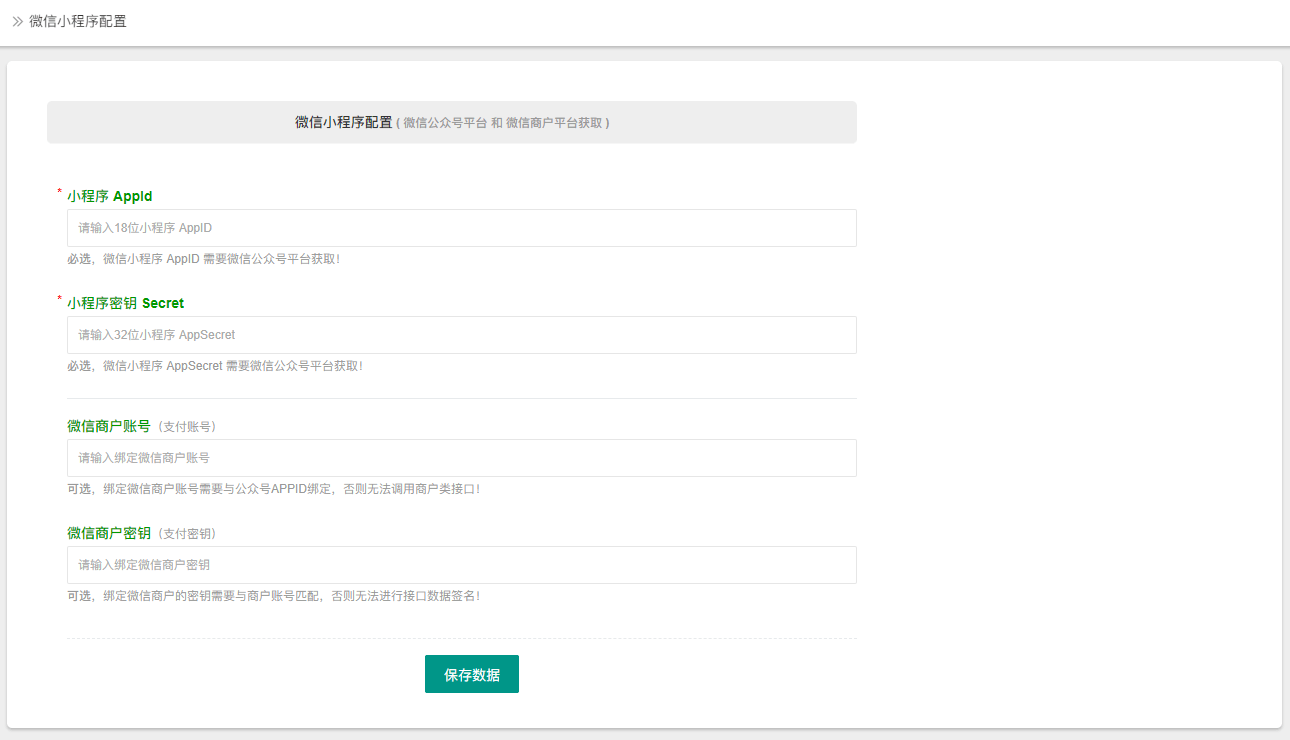Screen dimensions: 1290x740
Task: Click the hint about 接口数据签名
Action: (x=273, y=596)
